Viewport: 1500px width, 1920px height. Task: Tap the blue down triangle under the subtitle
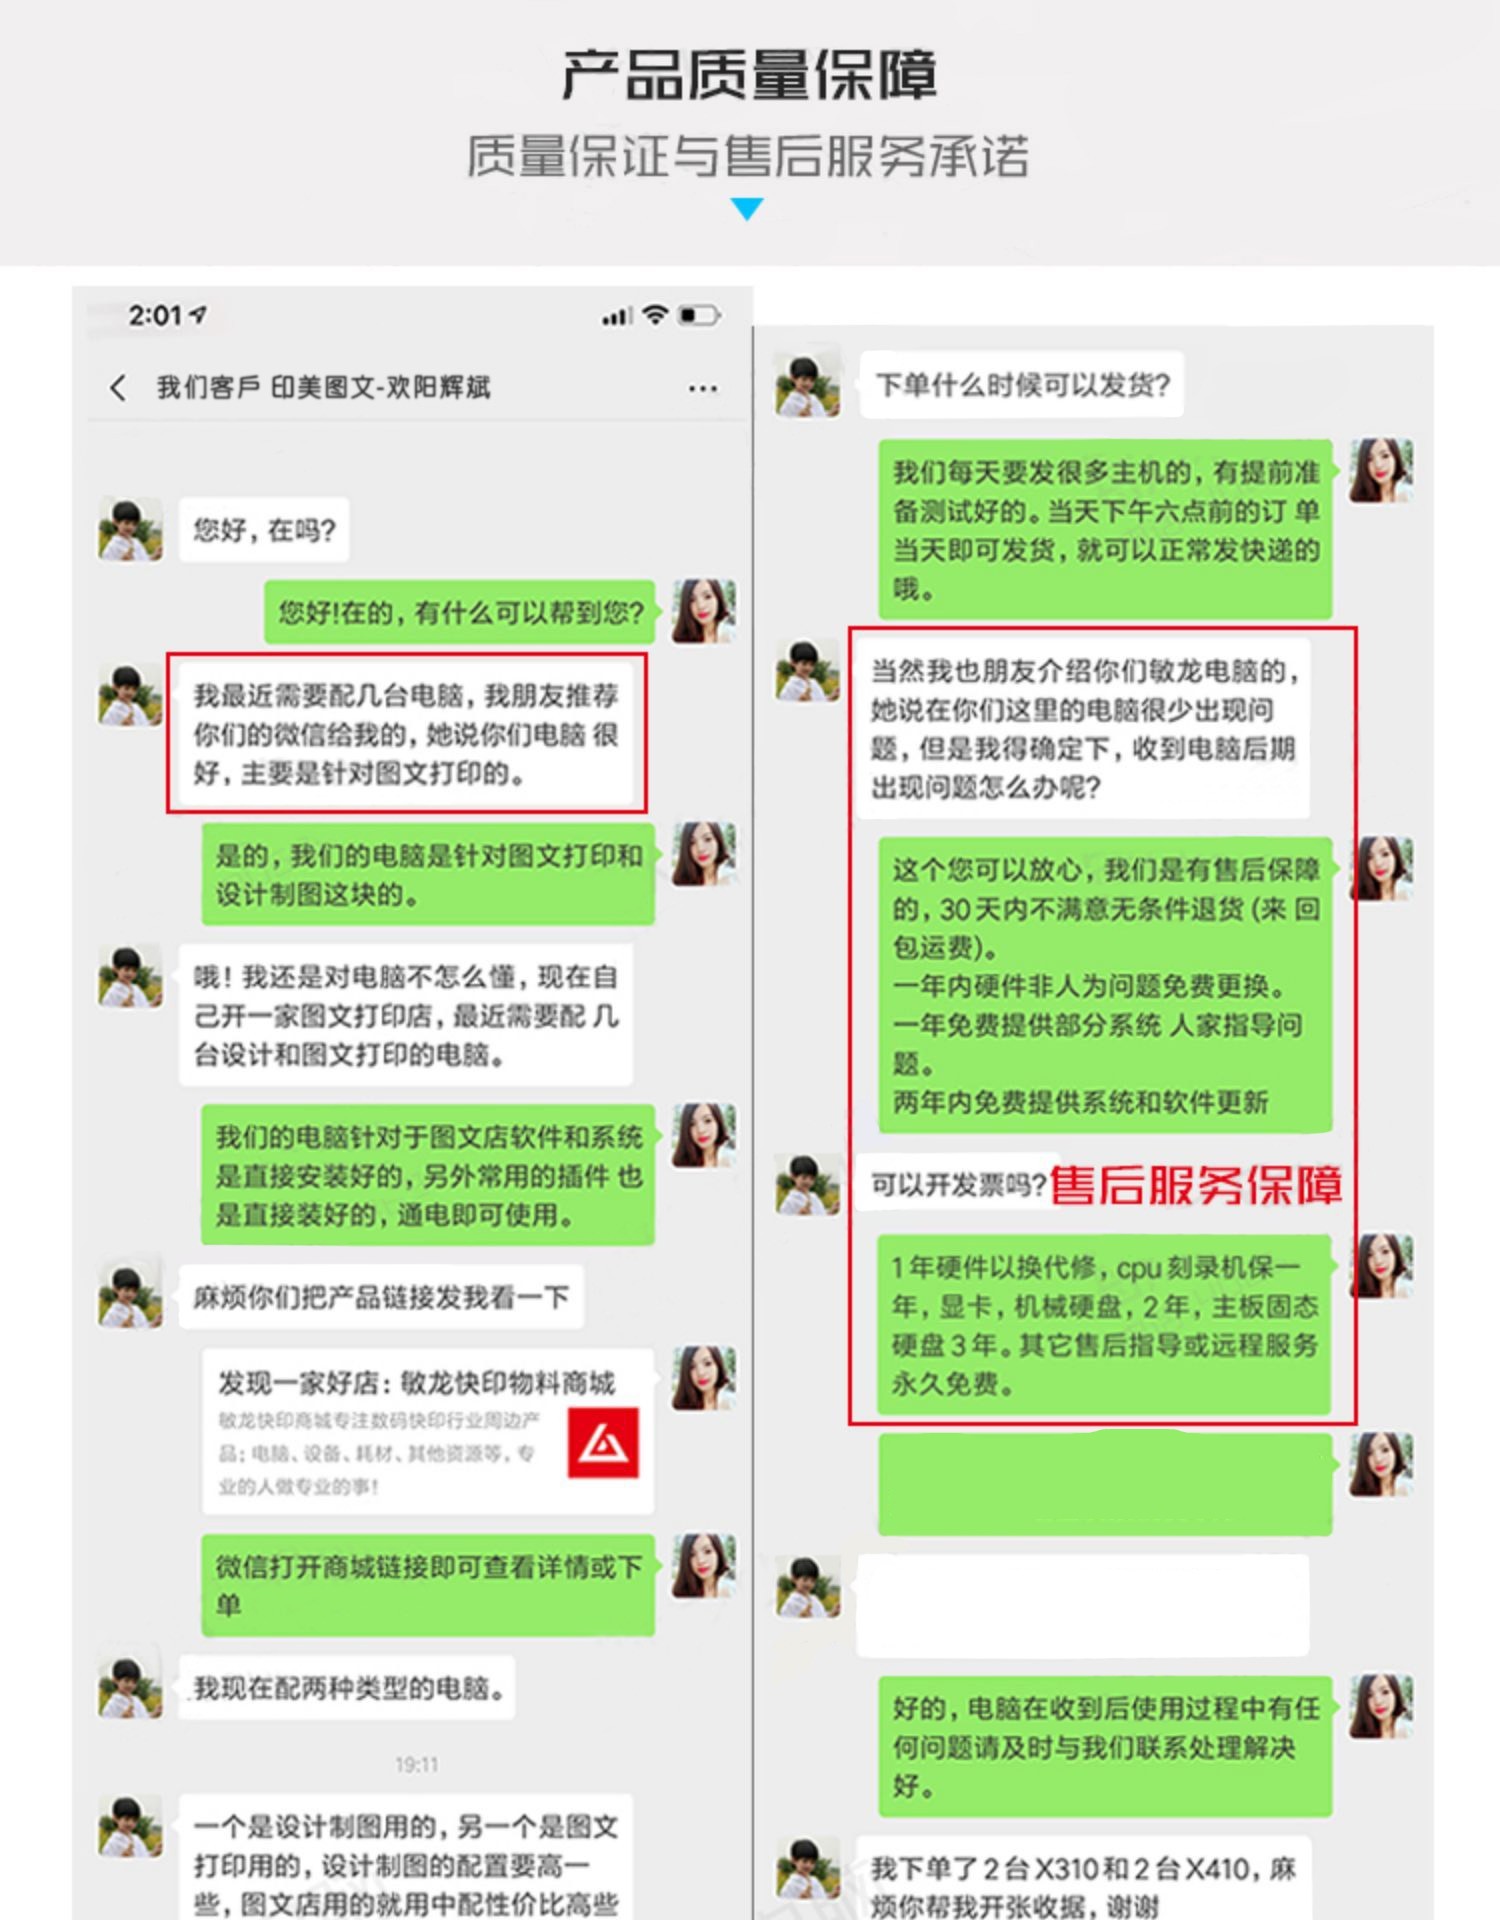click(747, 209)
